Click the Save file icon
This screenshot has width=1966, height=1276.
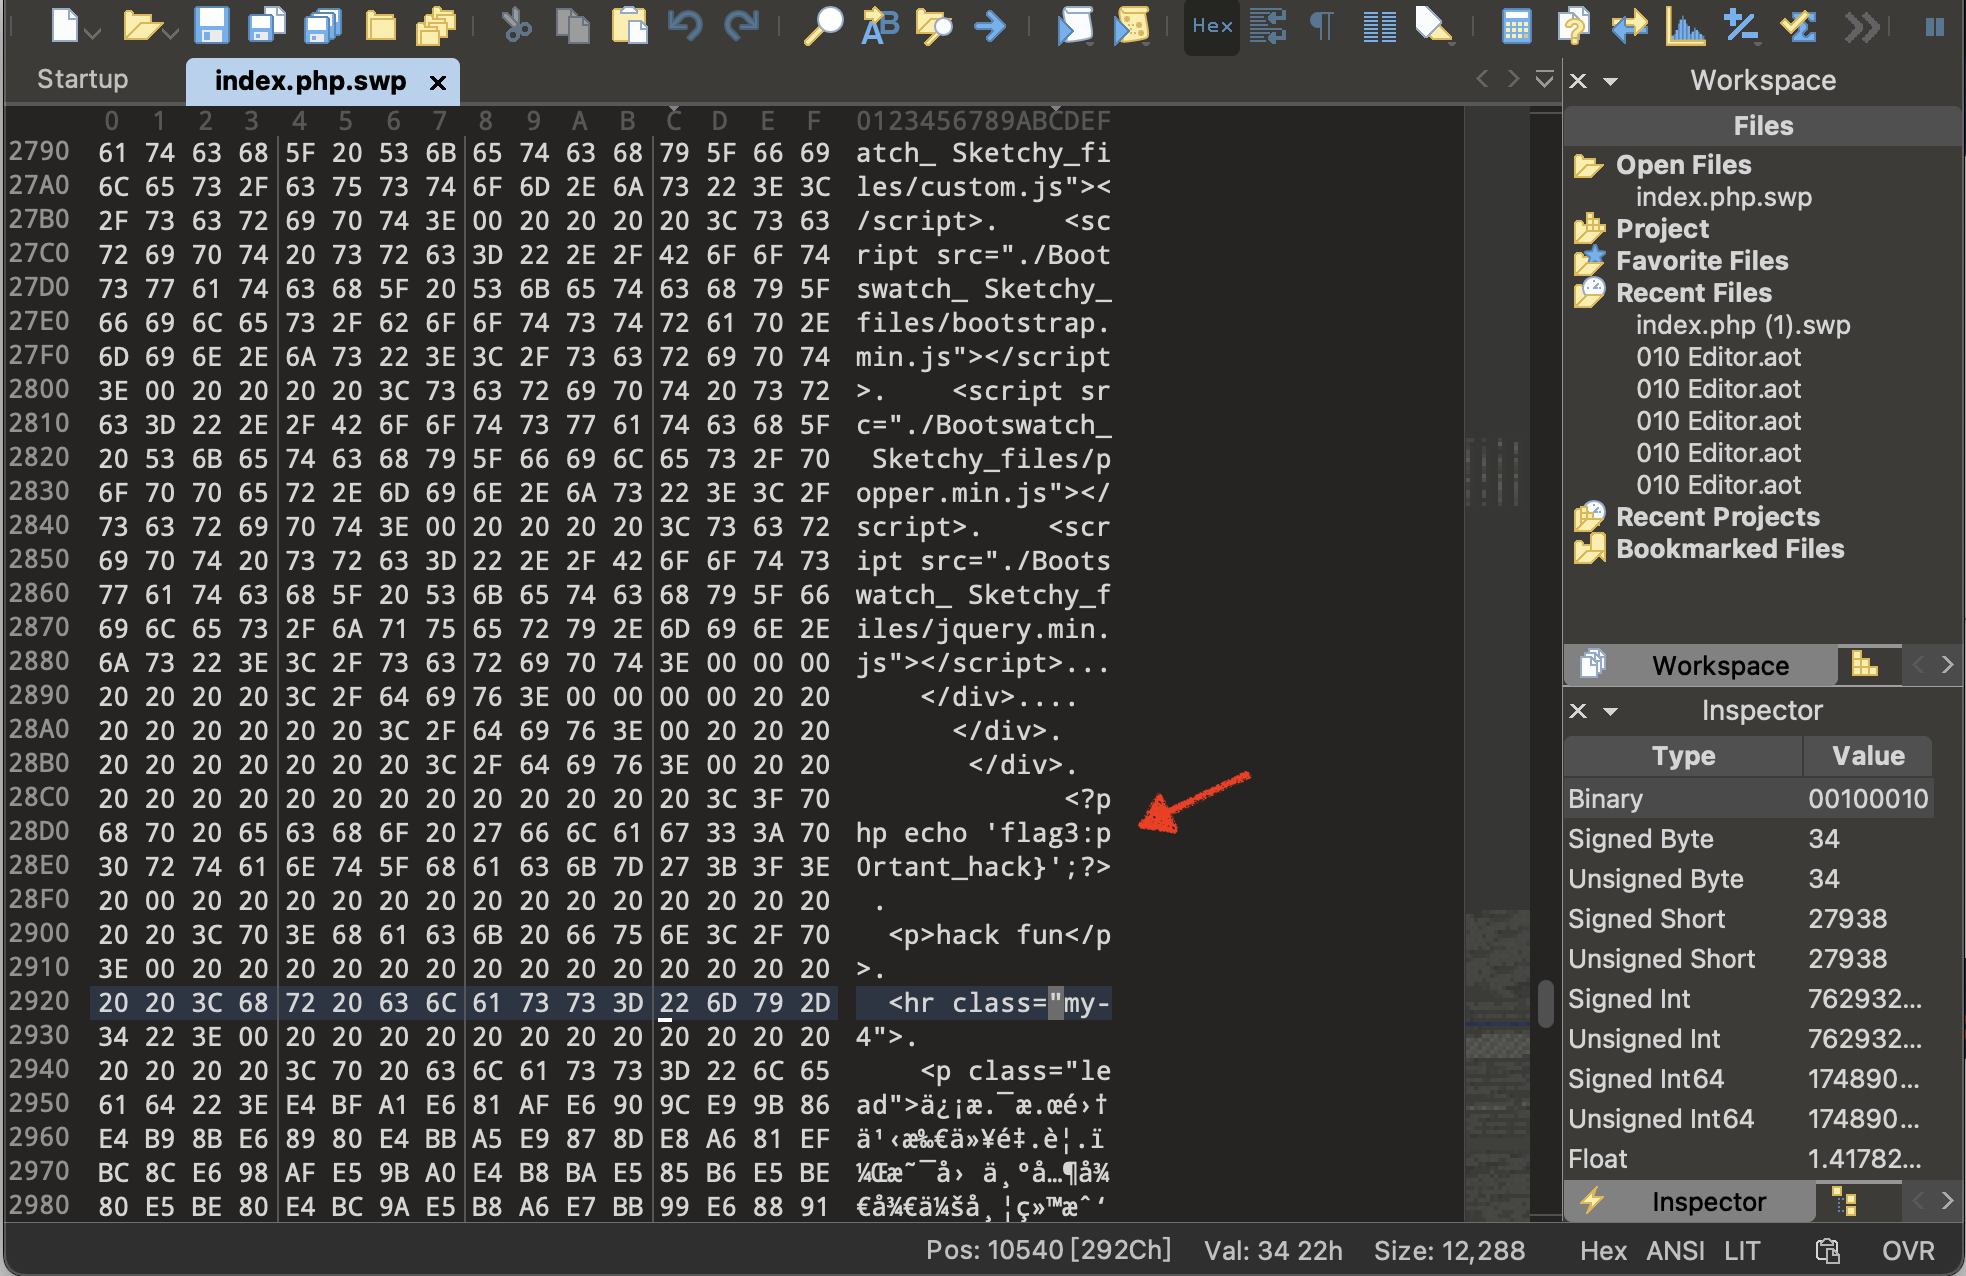coord(211,26)
